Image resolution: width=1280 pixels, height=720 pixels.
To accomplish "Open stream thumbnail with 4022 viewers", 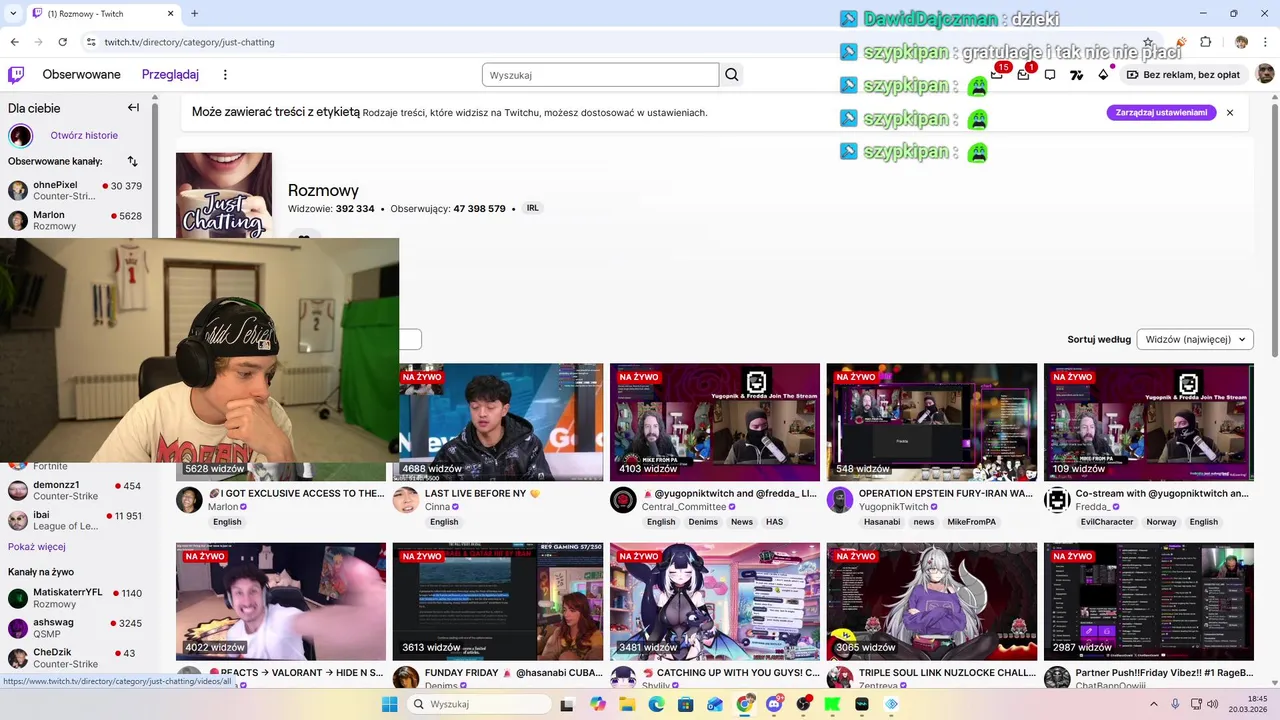I will (281, 602).
